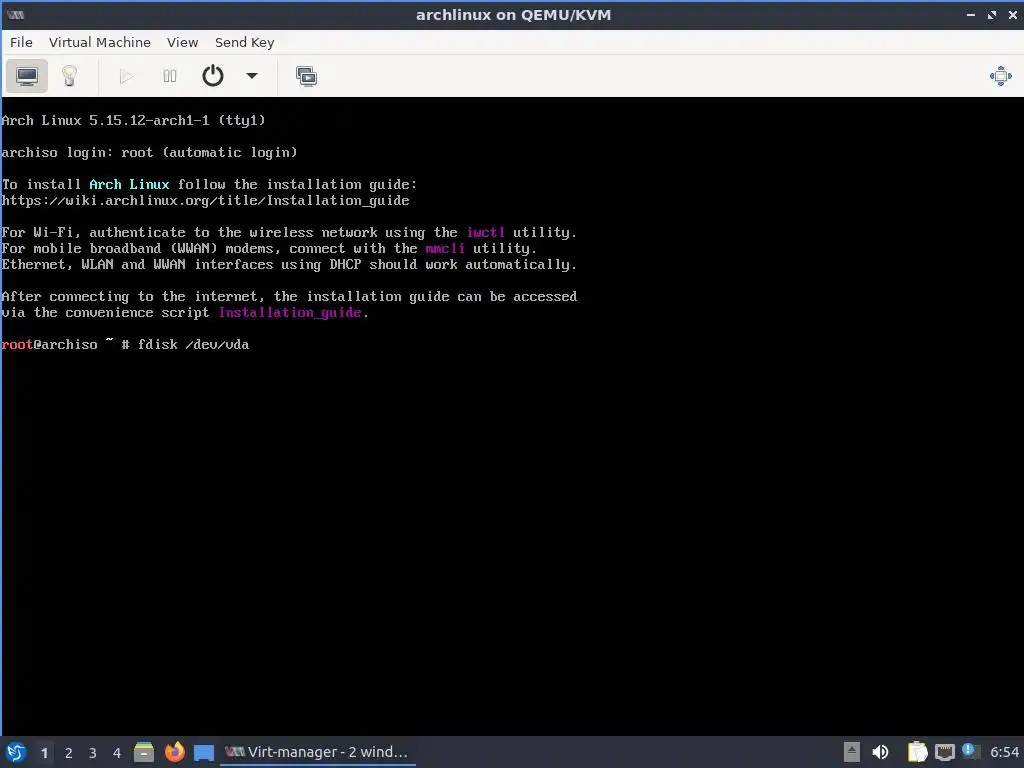This screenshot has height=768, width=1024.
Task: Click the Installation_guide script name text
Action: pyautogui.click(x=290, y=313)
